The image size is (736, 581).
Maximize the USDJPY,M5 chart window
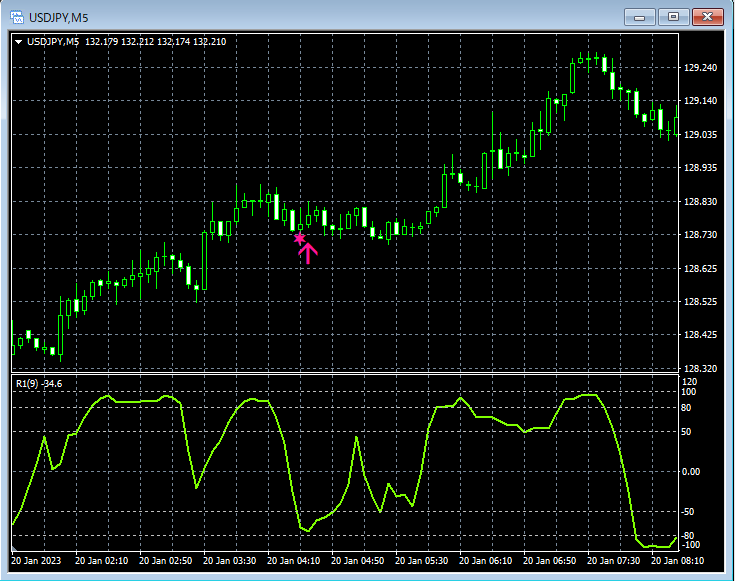(x=673, y=17)
